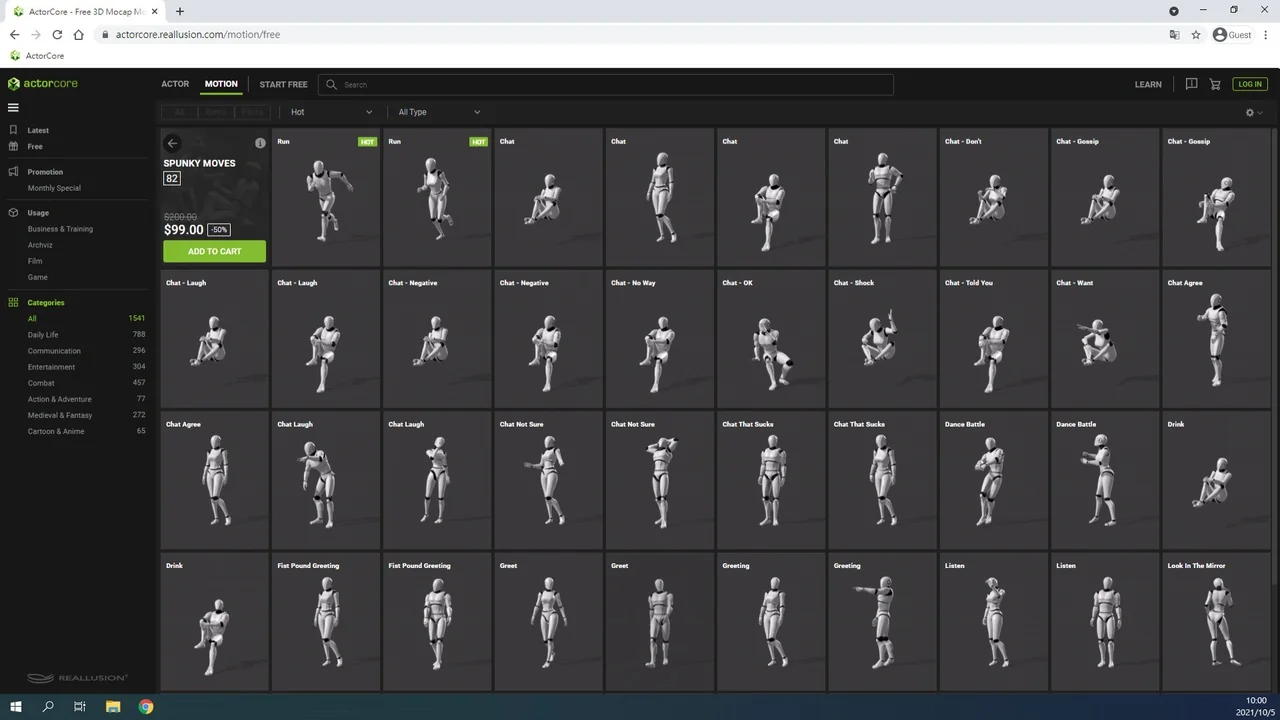Open the hamburger sidebar menu
The width and height of the screenshot is (1280, 720).
coord(13,108)
